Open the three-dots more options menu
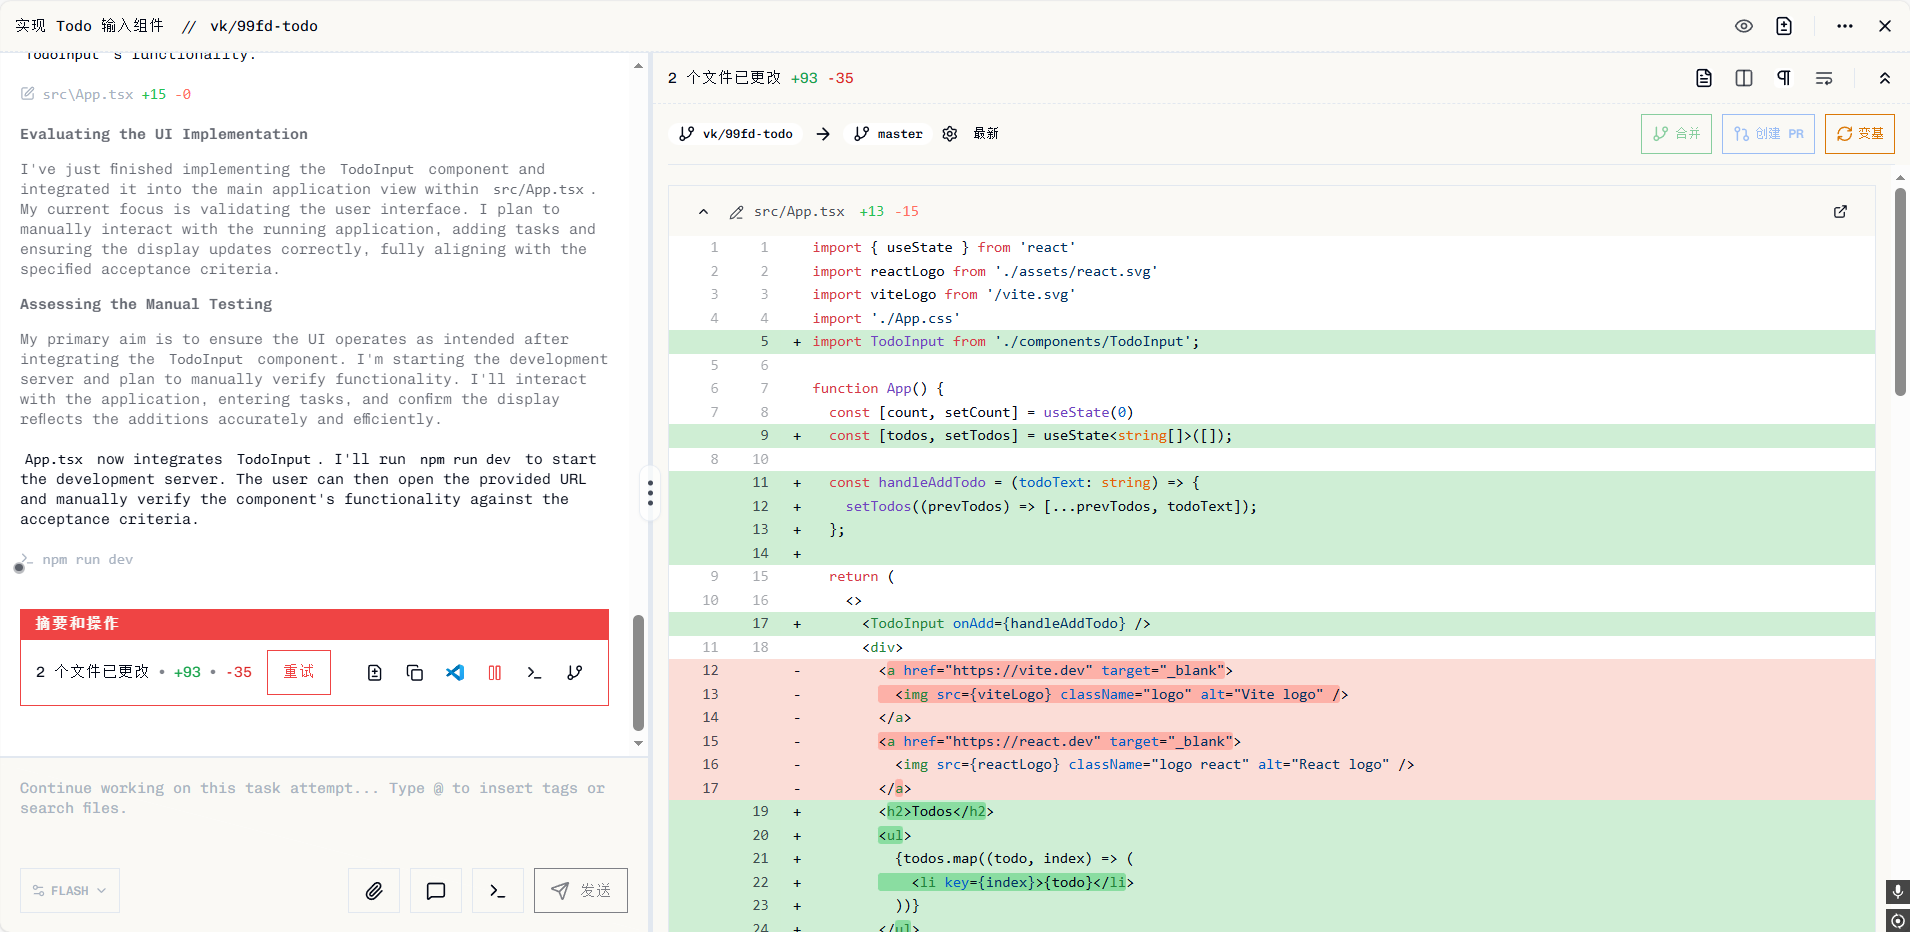 point(1845,26)
